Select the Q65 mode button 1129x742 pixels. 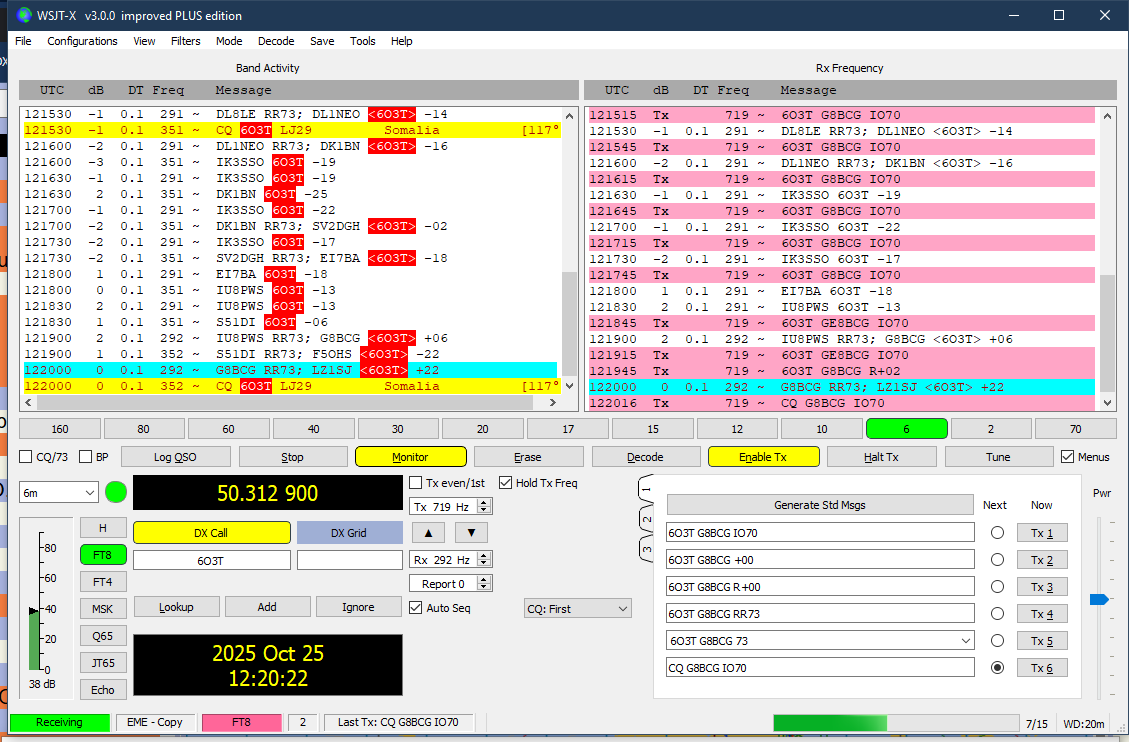point(102,635)
